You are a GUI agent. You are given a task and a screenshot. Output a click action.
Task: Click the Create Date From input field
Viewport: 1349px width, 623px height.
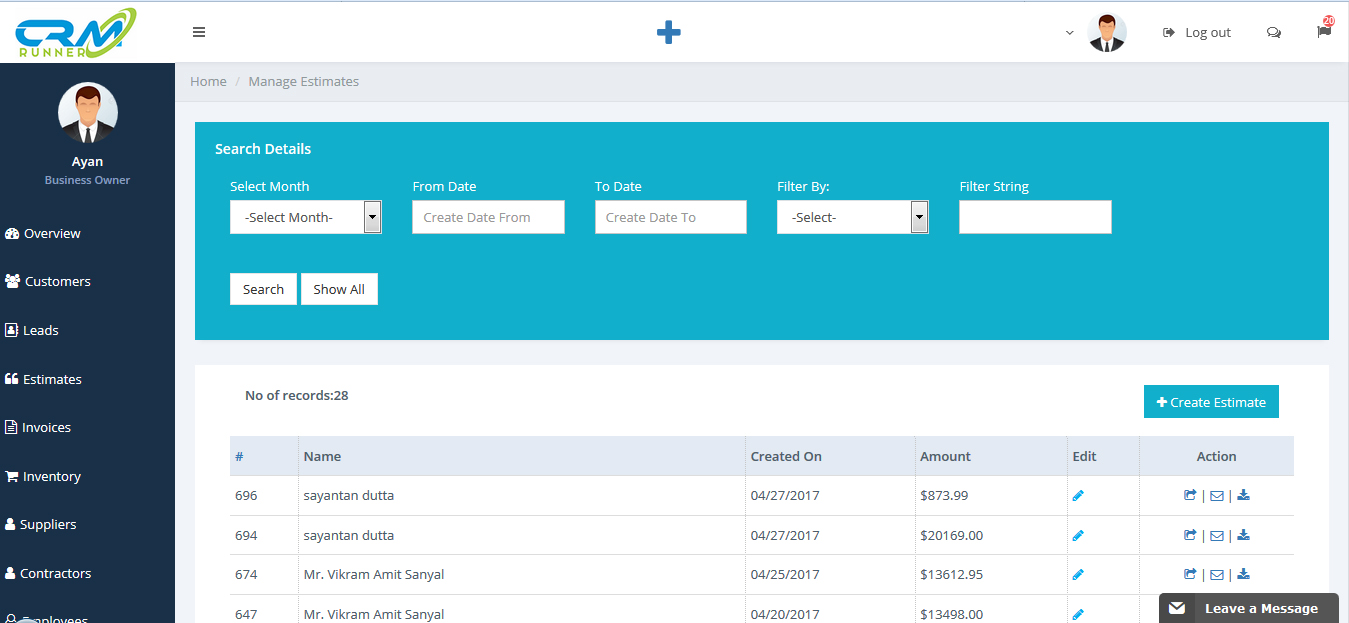point(488,216)
